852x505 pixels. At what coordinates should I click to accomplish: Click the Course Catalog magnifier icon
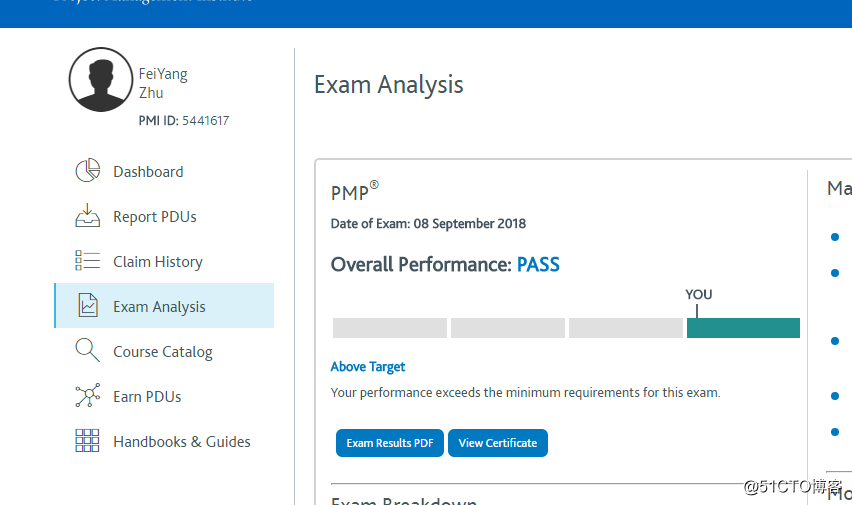(x=87, y=350)
